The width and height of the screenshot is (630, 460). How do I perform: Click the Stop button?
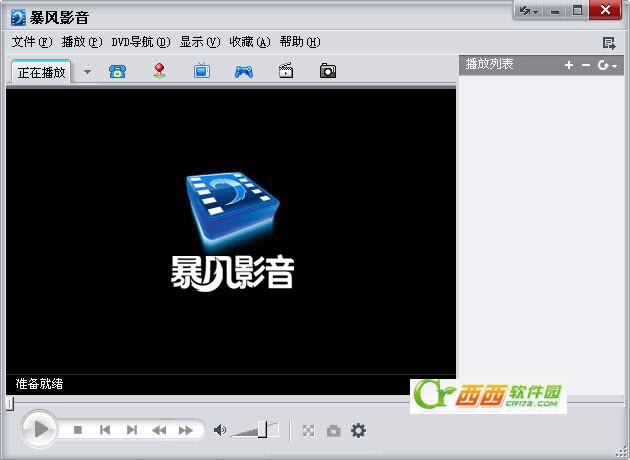coord(78,430)
